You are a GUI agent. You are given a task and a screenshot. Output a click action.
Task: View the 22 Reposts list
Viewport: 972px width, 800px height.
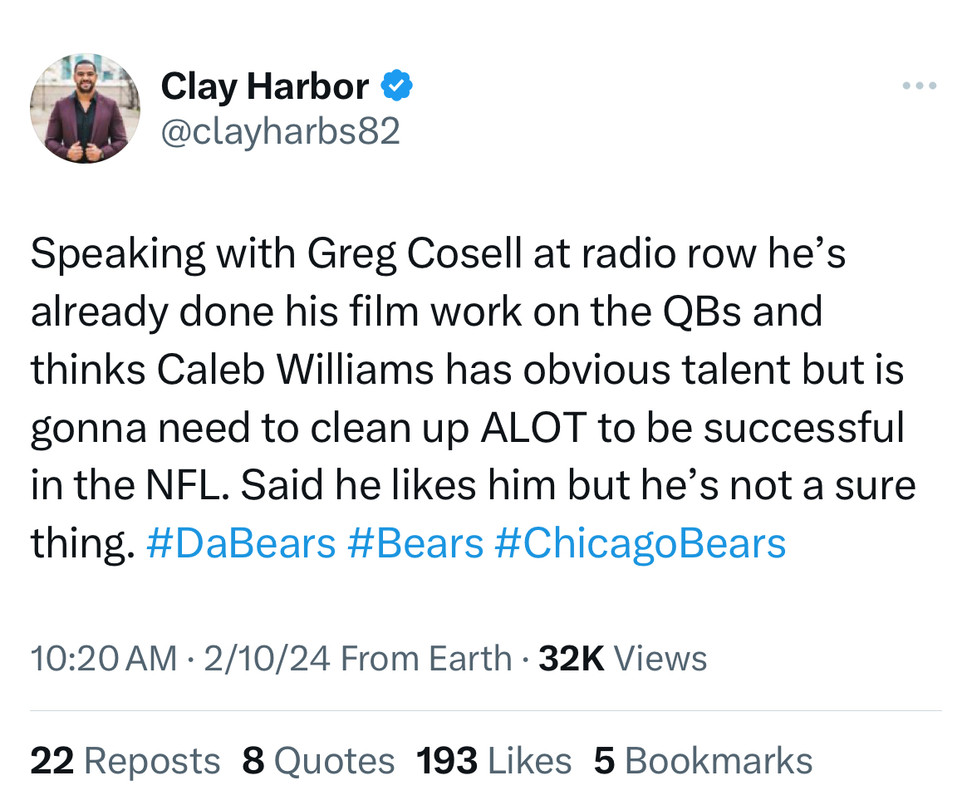[x=125, y=761]
